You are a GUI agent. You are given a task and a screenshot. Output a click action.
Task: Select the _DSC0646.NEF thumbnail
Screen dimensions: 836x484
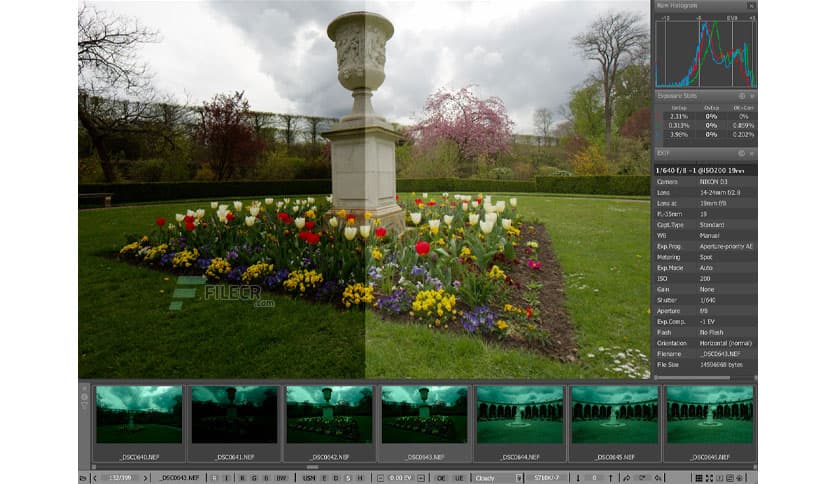coord(710,424)
